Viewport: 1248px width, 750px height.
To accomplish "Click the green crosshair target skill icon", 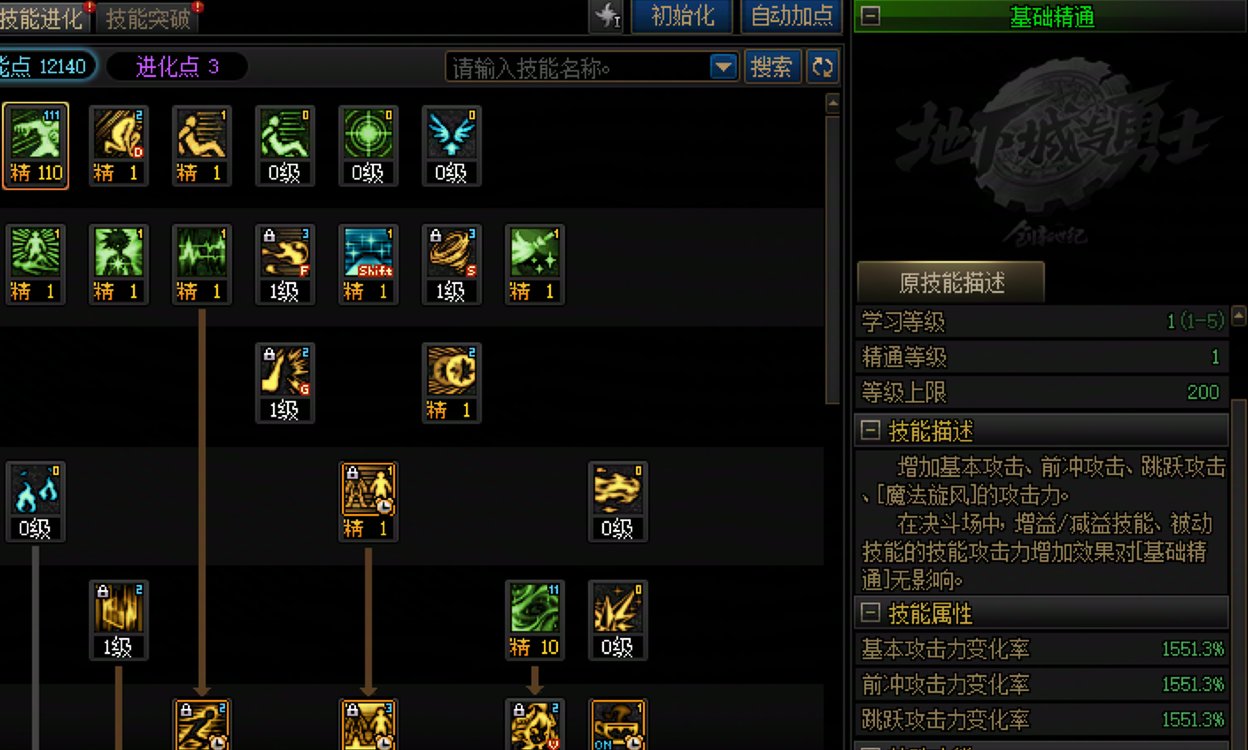I will pyautogui.click(x=368, y=146).
